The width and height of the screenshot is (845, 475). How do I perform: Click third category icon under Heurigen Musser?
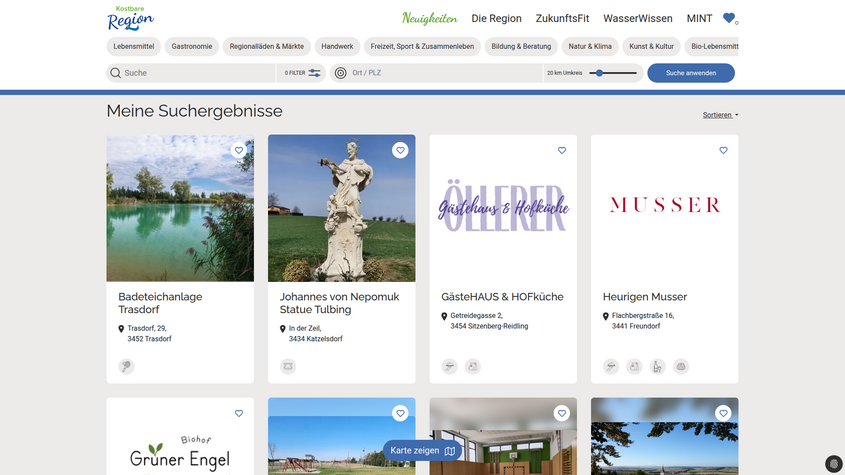coord(657,367)
